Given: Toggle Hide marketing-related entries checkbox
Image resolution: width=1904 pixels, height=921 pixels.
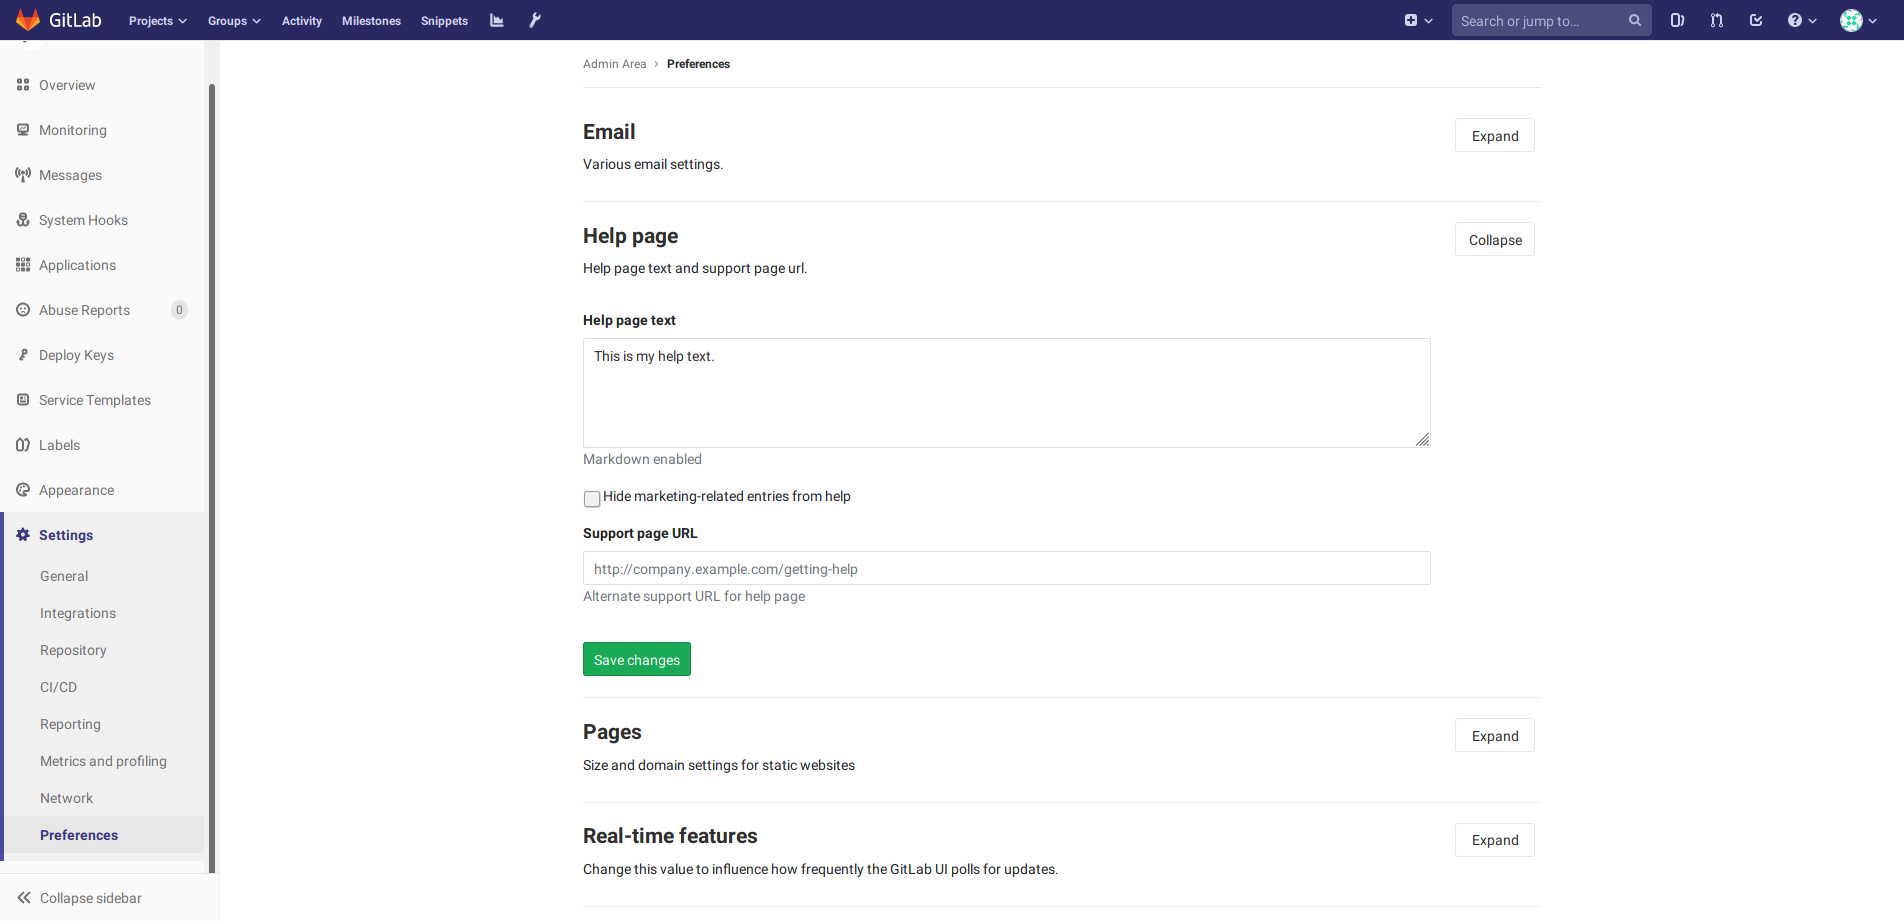Looking at the screenshot, I should [592, 498].
